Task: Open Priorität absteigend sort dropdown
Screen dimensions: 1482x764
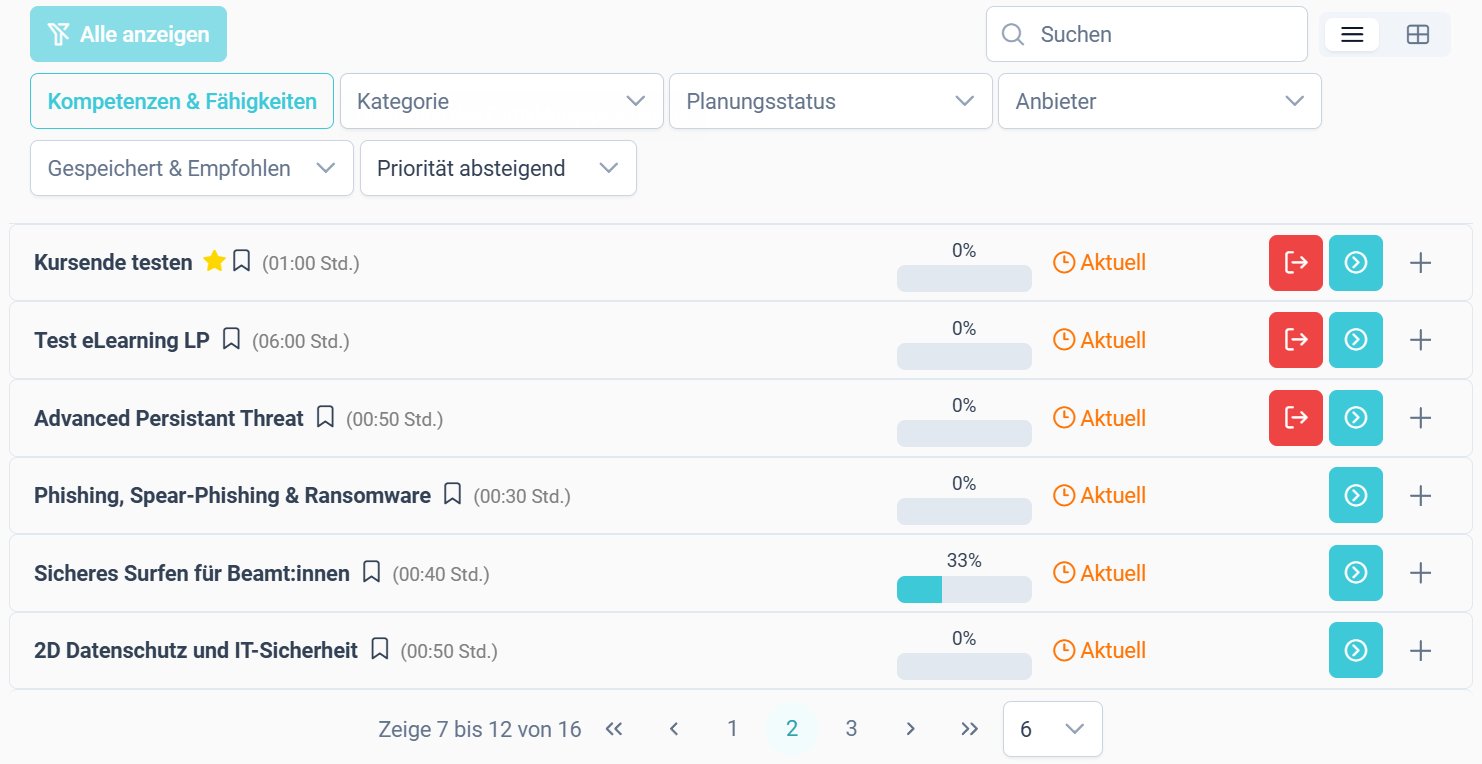Action: tap(498, 168)
